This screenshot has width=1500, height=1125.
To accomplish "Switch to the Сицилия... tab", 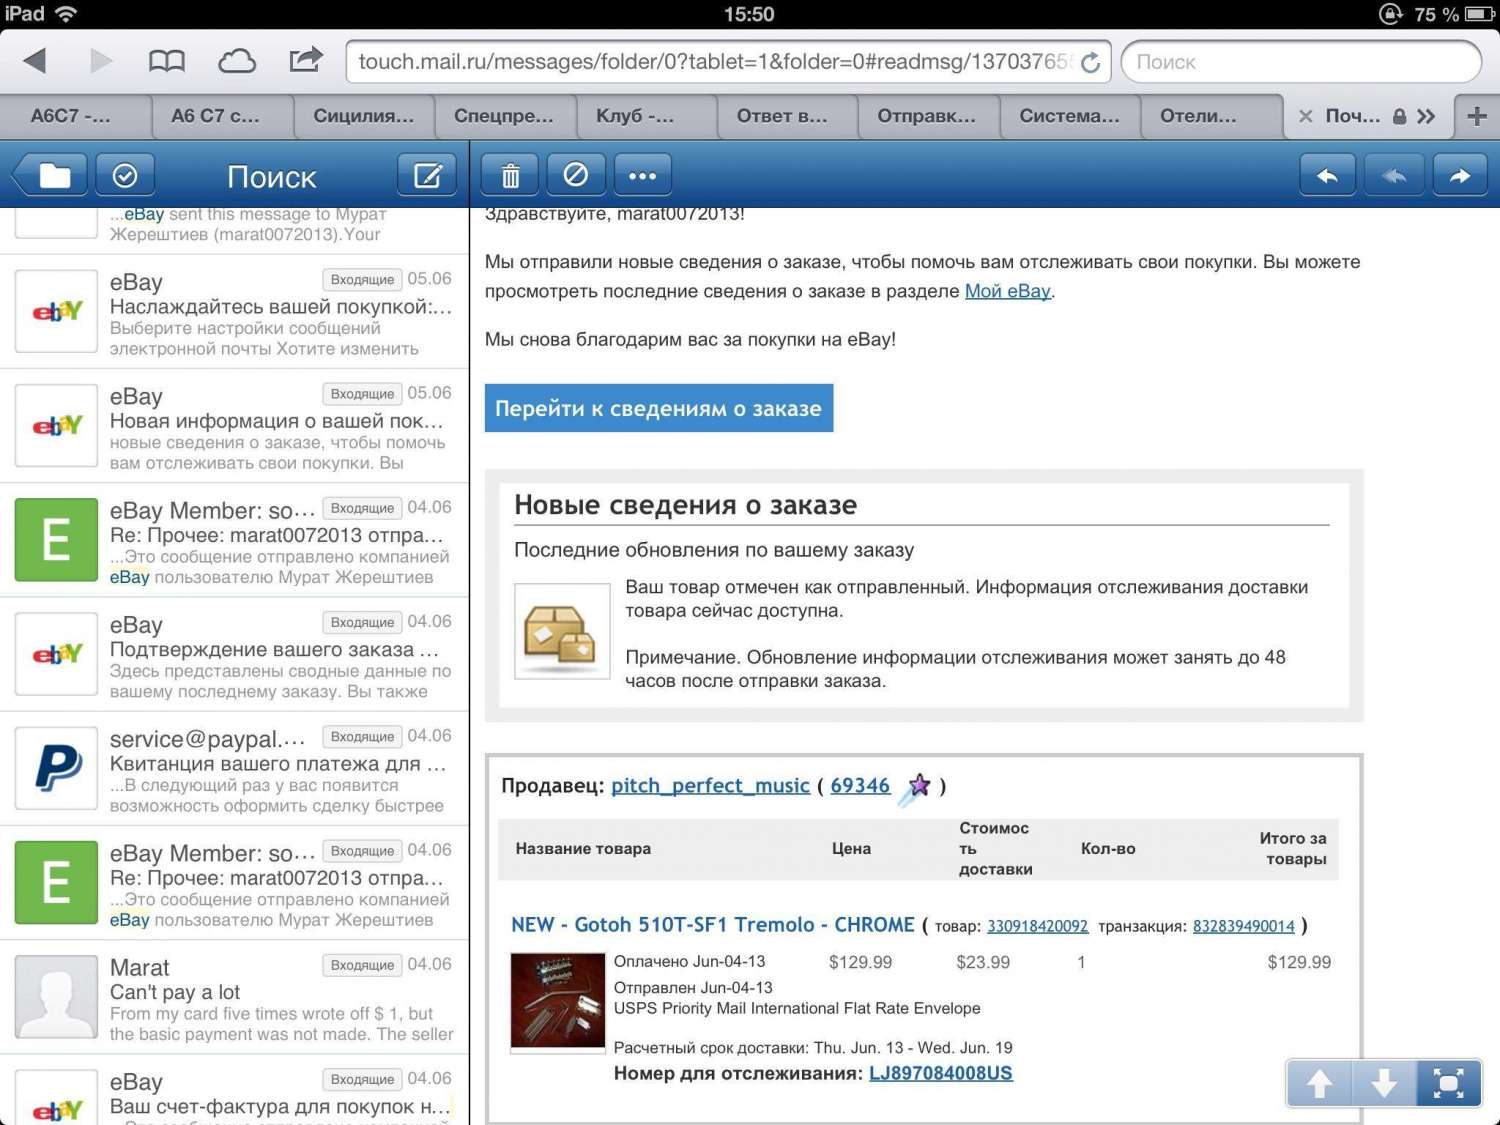I will click(364, 116).
